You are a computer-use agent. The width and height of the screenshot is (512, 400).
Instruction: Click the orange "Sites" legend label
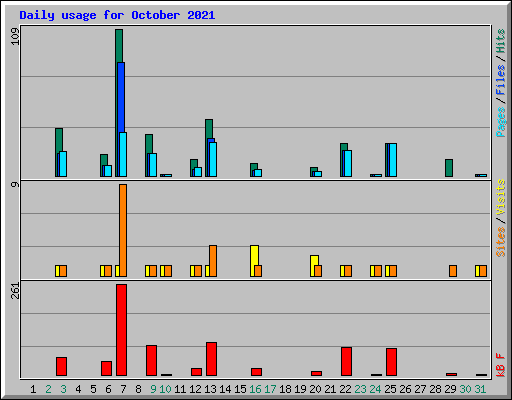500,242
